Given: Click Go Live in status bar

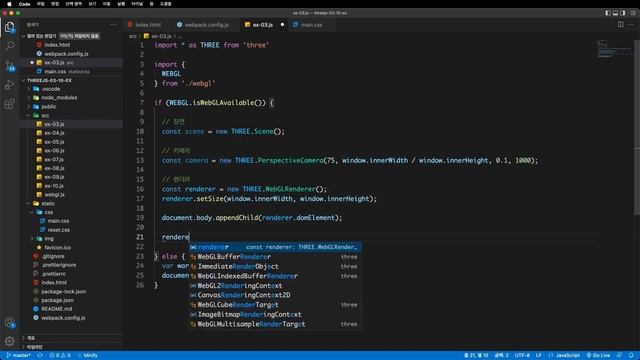Looking at the screenshot, I should [598, 356].
